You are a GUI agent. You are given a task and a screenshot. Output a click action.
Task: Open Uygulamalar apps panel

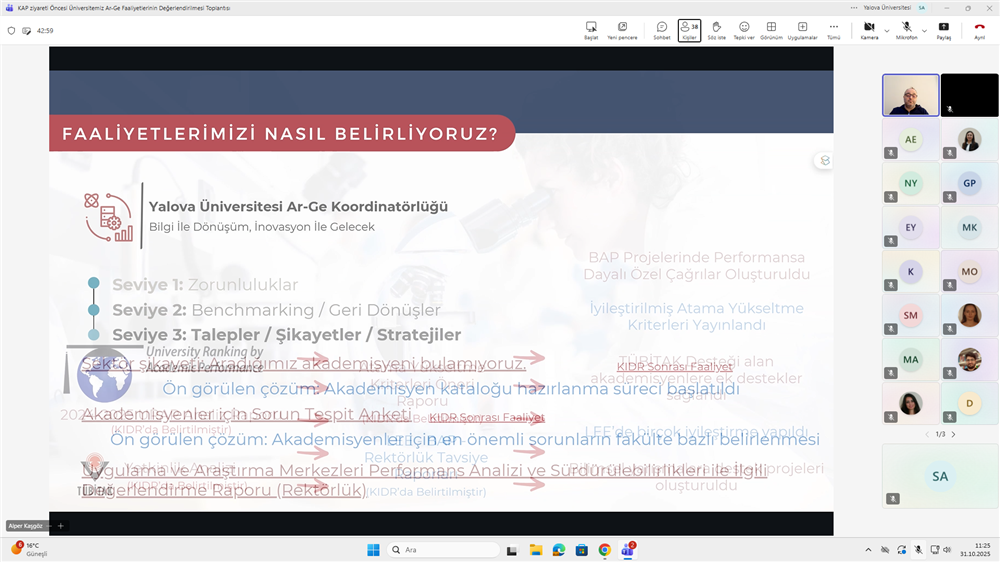(x=802, y=30)
